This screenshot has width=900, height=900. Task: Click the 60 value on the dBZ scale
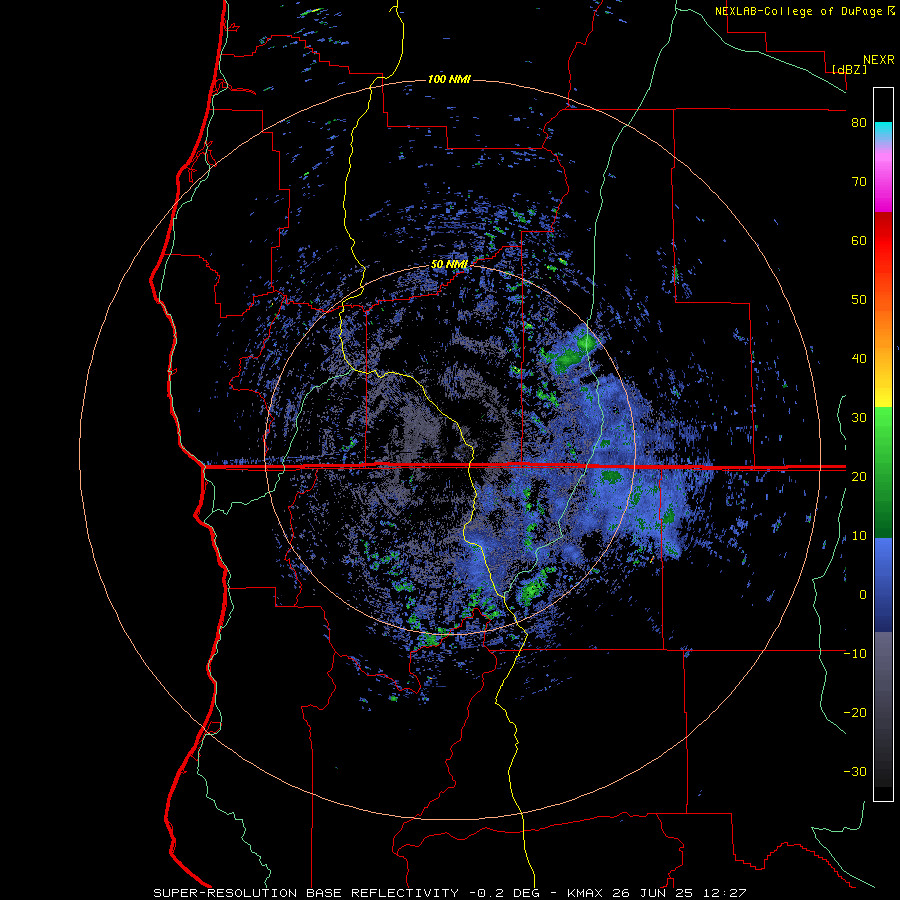859,241
